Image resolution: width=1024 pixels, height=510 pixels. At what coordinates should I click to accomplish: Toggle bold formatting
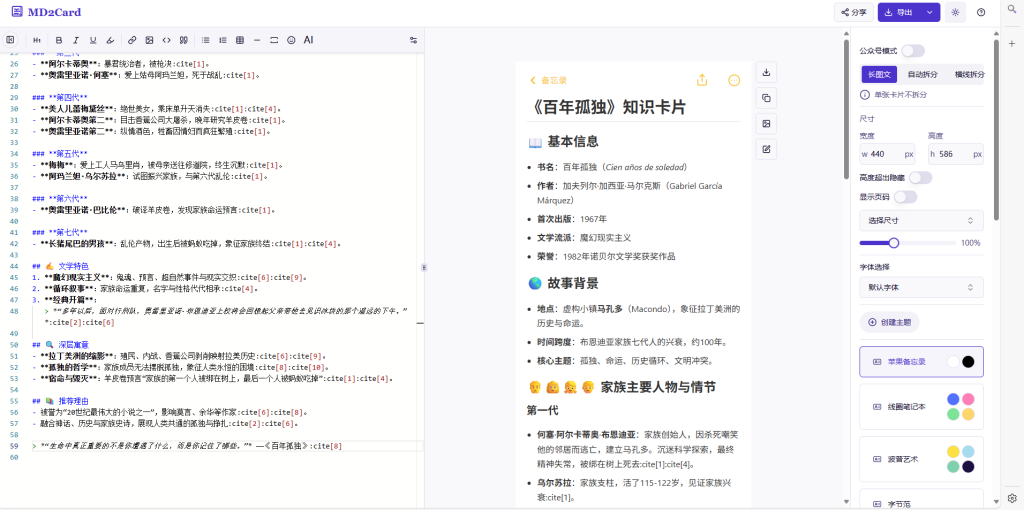coord(59,40)
